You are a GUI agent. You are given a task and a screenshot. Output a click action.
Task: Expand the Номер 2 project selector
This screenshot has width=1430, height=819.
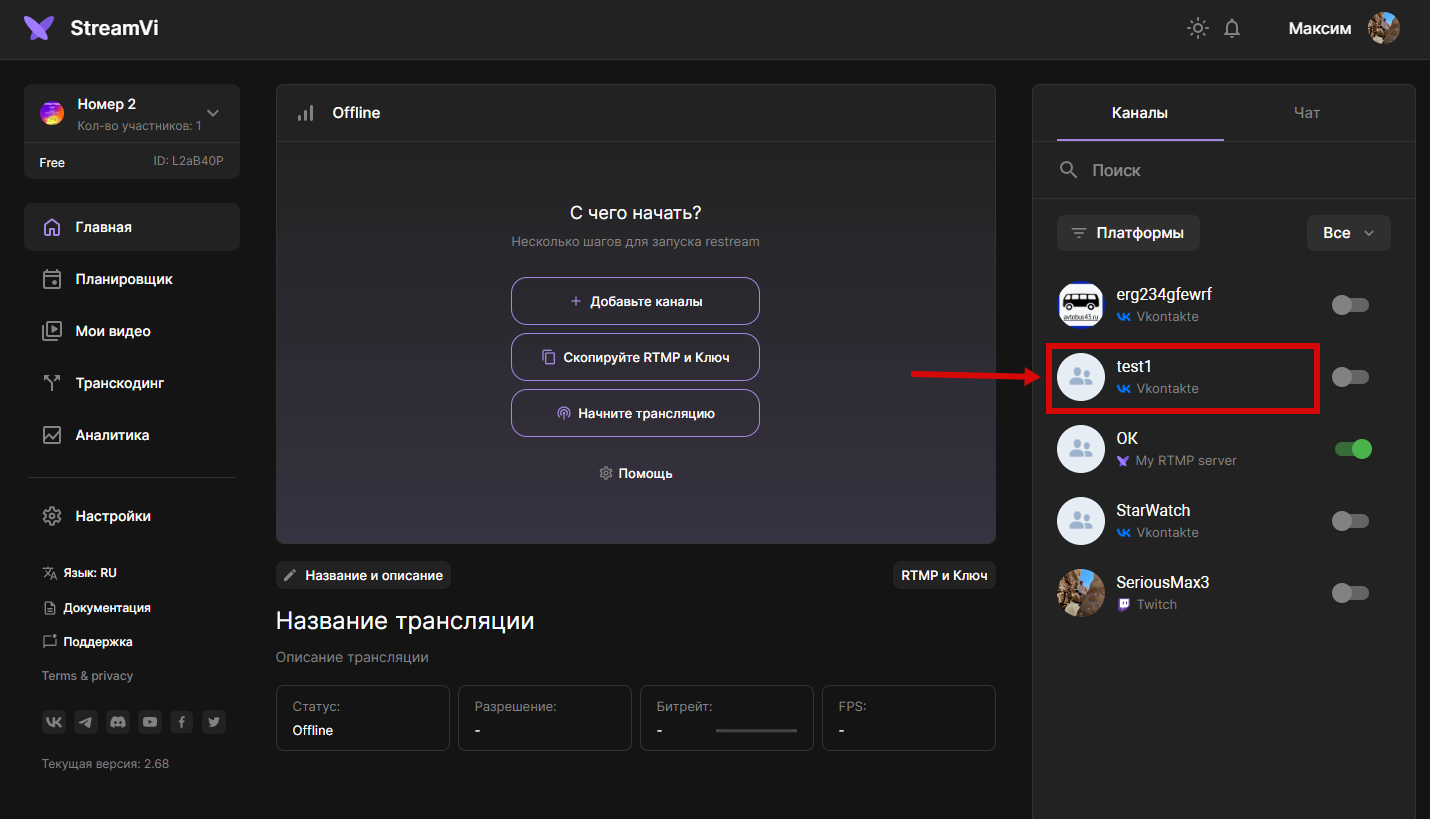point(212,113)
